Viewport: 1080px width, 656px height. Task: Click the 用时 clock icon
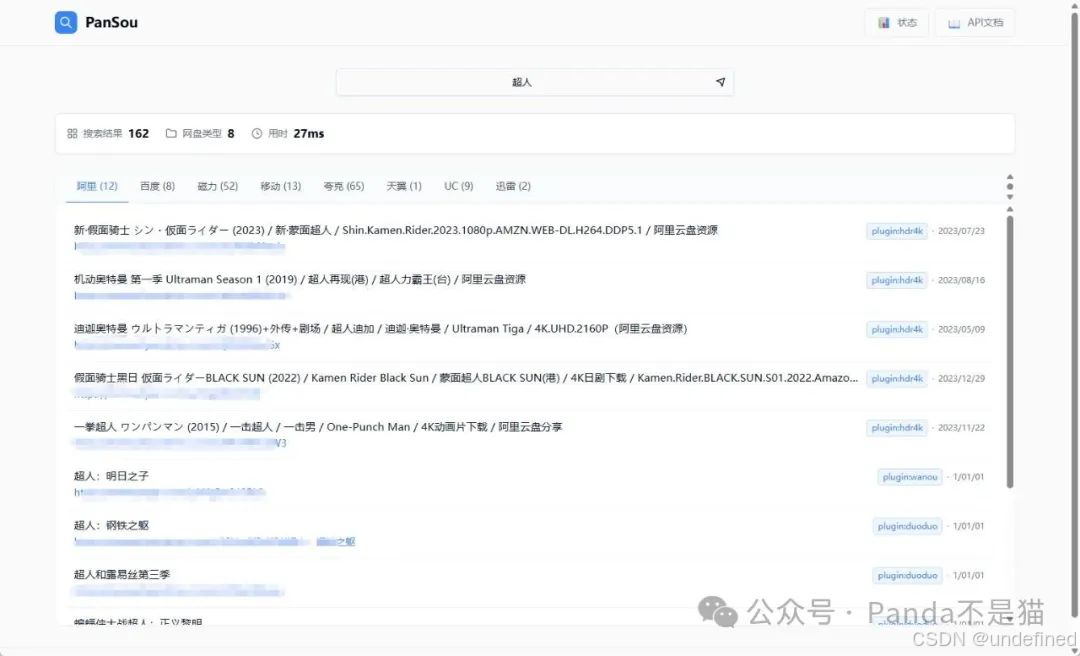point(257,134)
